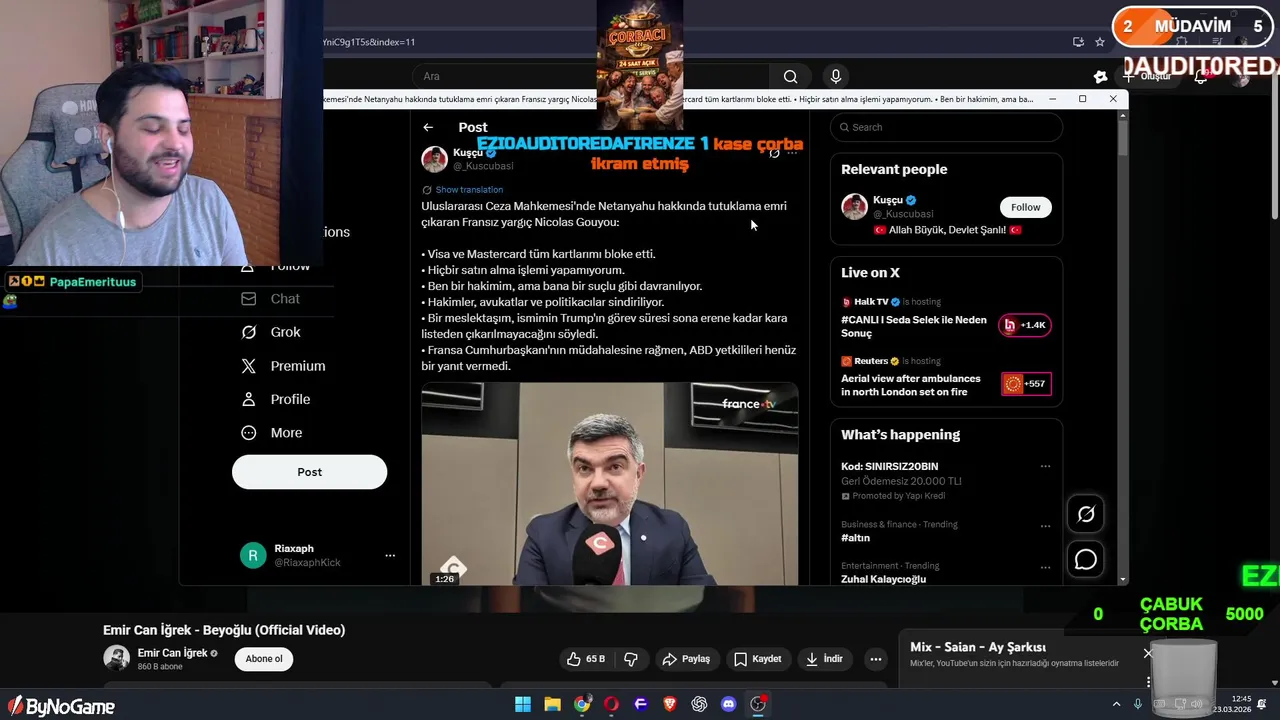Open the #altın trending topic
Viewport: 1280px width, 720px height.
click(x=855, y=538)
